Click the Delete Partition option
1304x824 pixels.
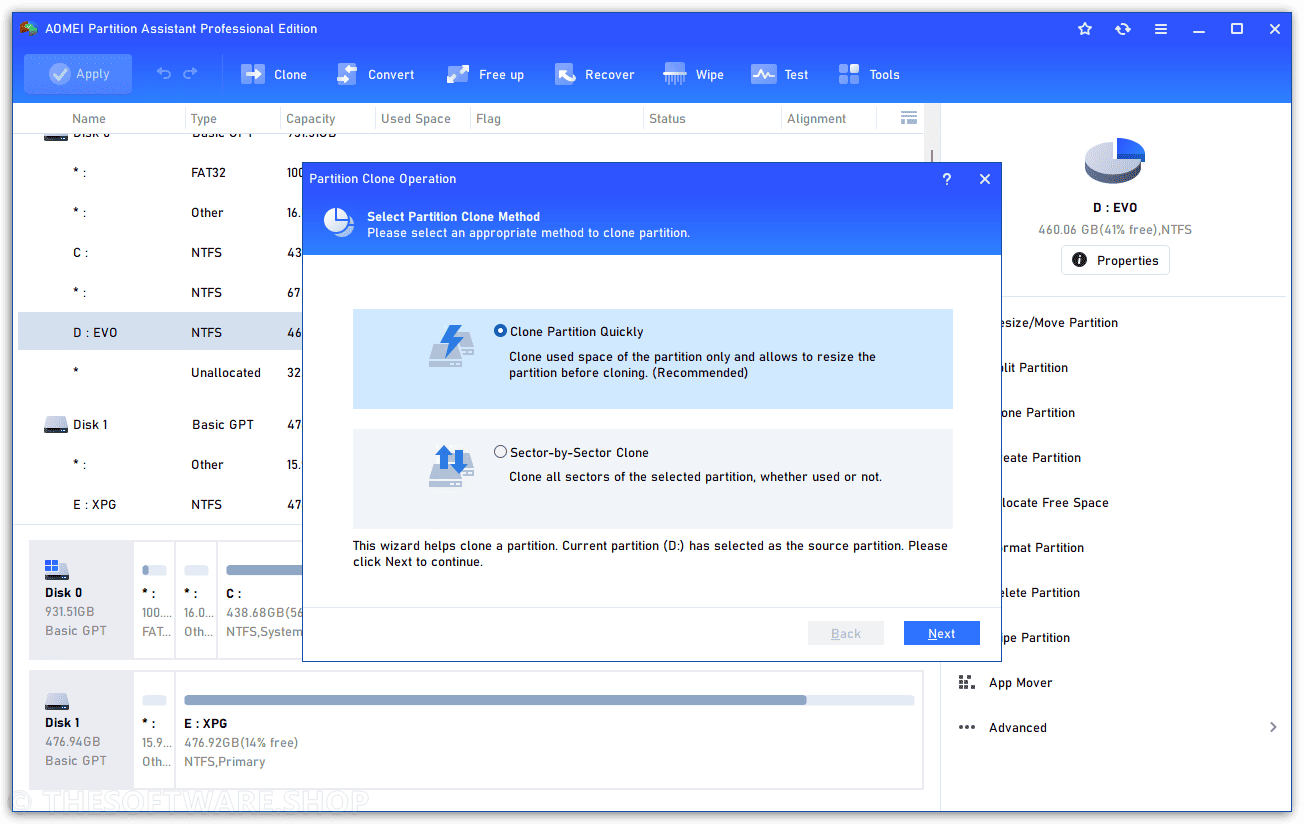click(x=1041, y=593)
